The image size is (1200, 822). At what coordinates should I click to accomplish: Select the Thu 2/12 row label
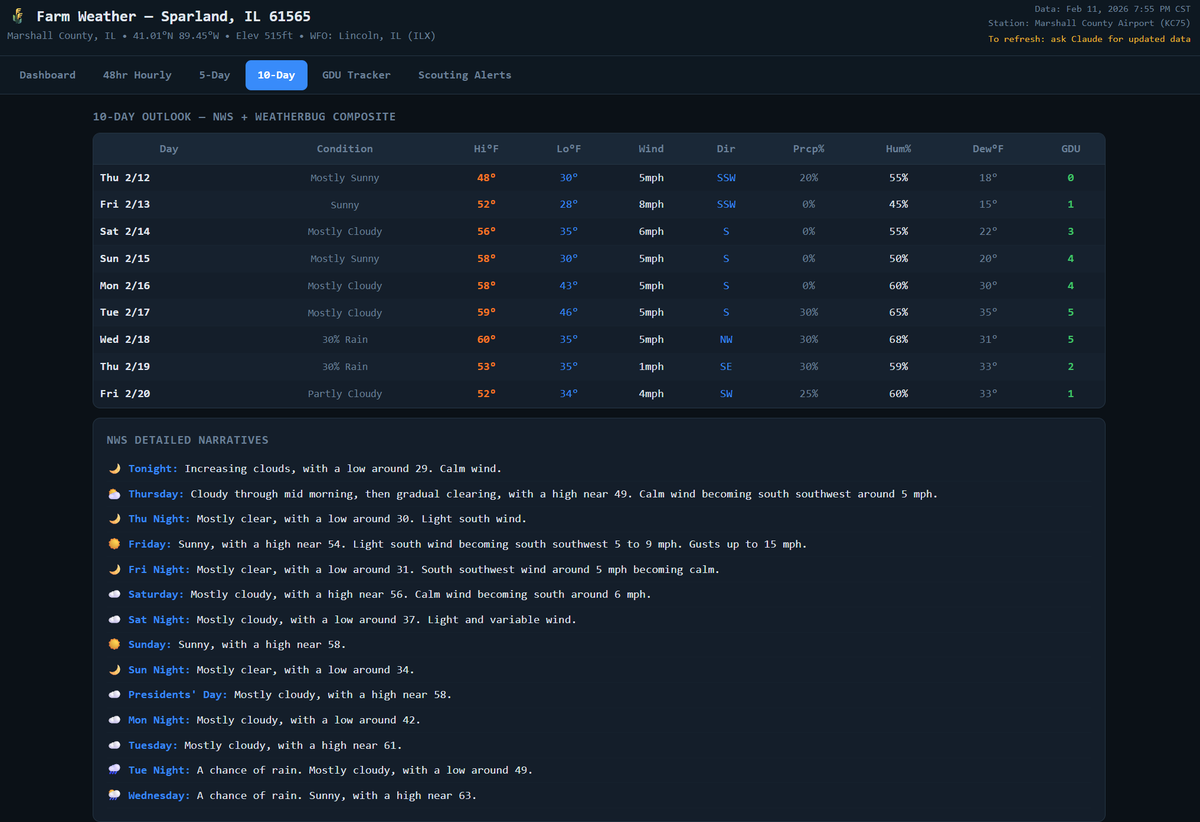pos(125,178)
